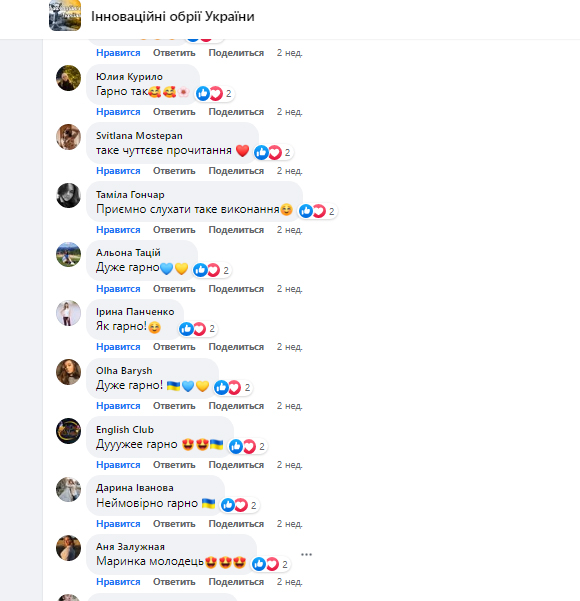Open Olha Barysh's profile name link
The width and height of the screenshot is (580, 601).
124,371
